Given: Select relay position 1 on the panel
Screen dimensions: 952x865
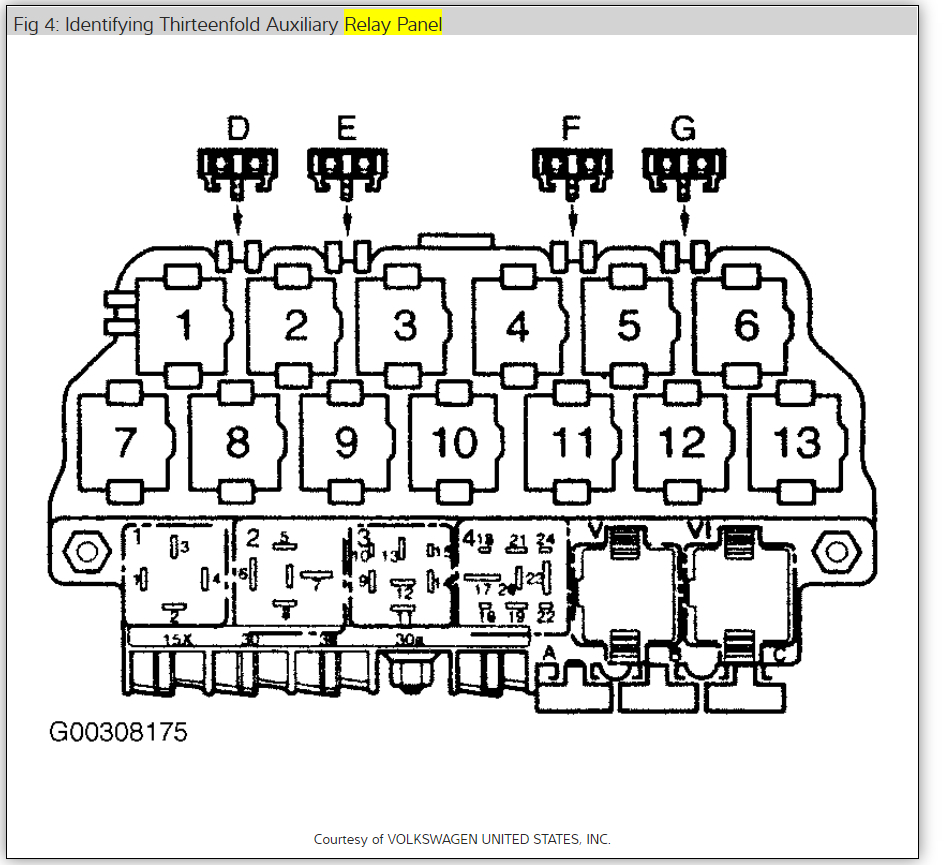Looking at the screenshot, I should tap(185, 320).
